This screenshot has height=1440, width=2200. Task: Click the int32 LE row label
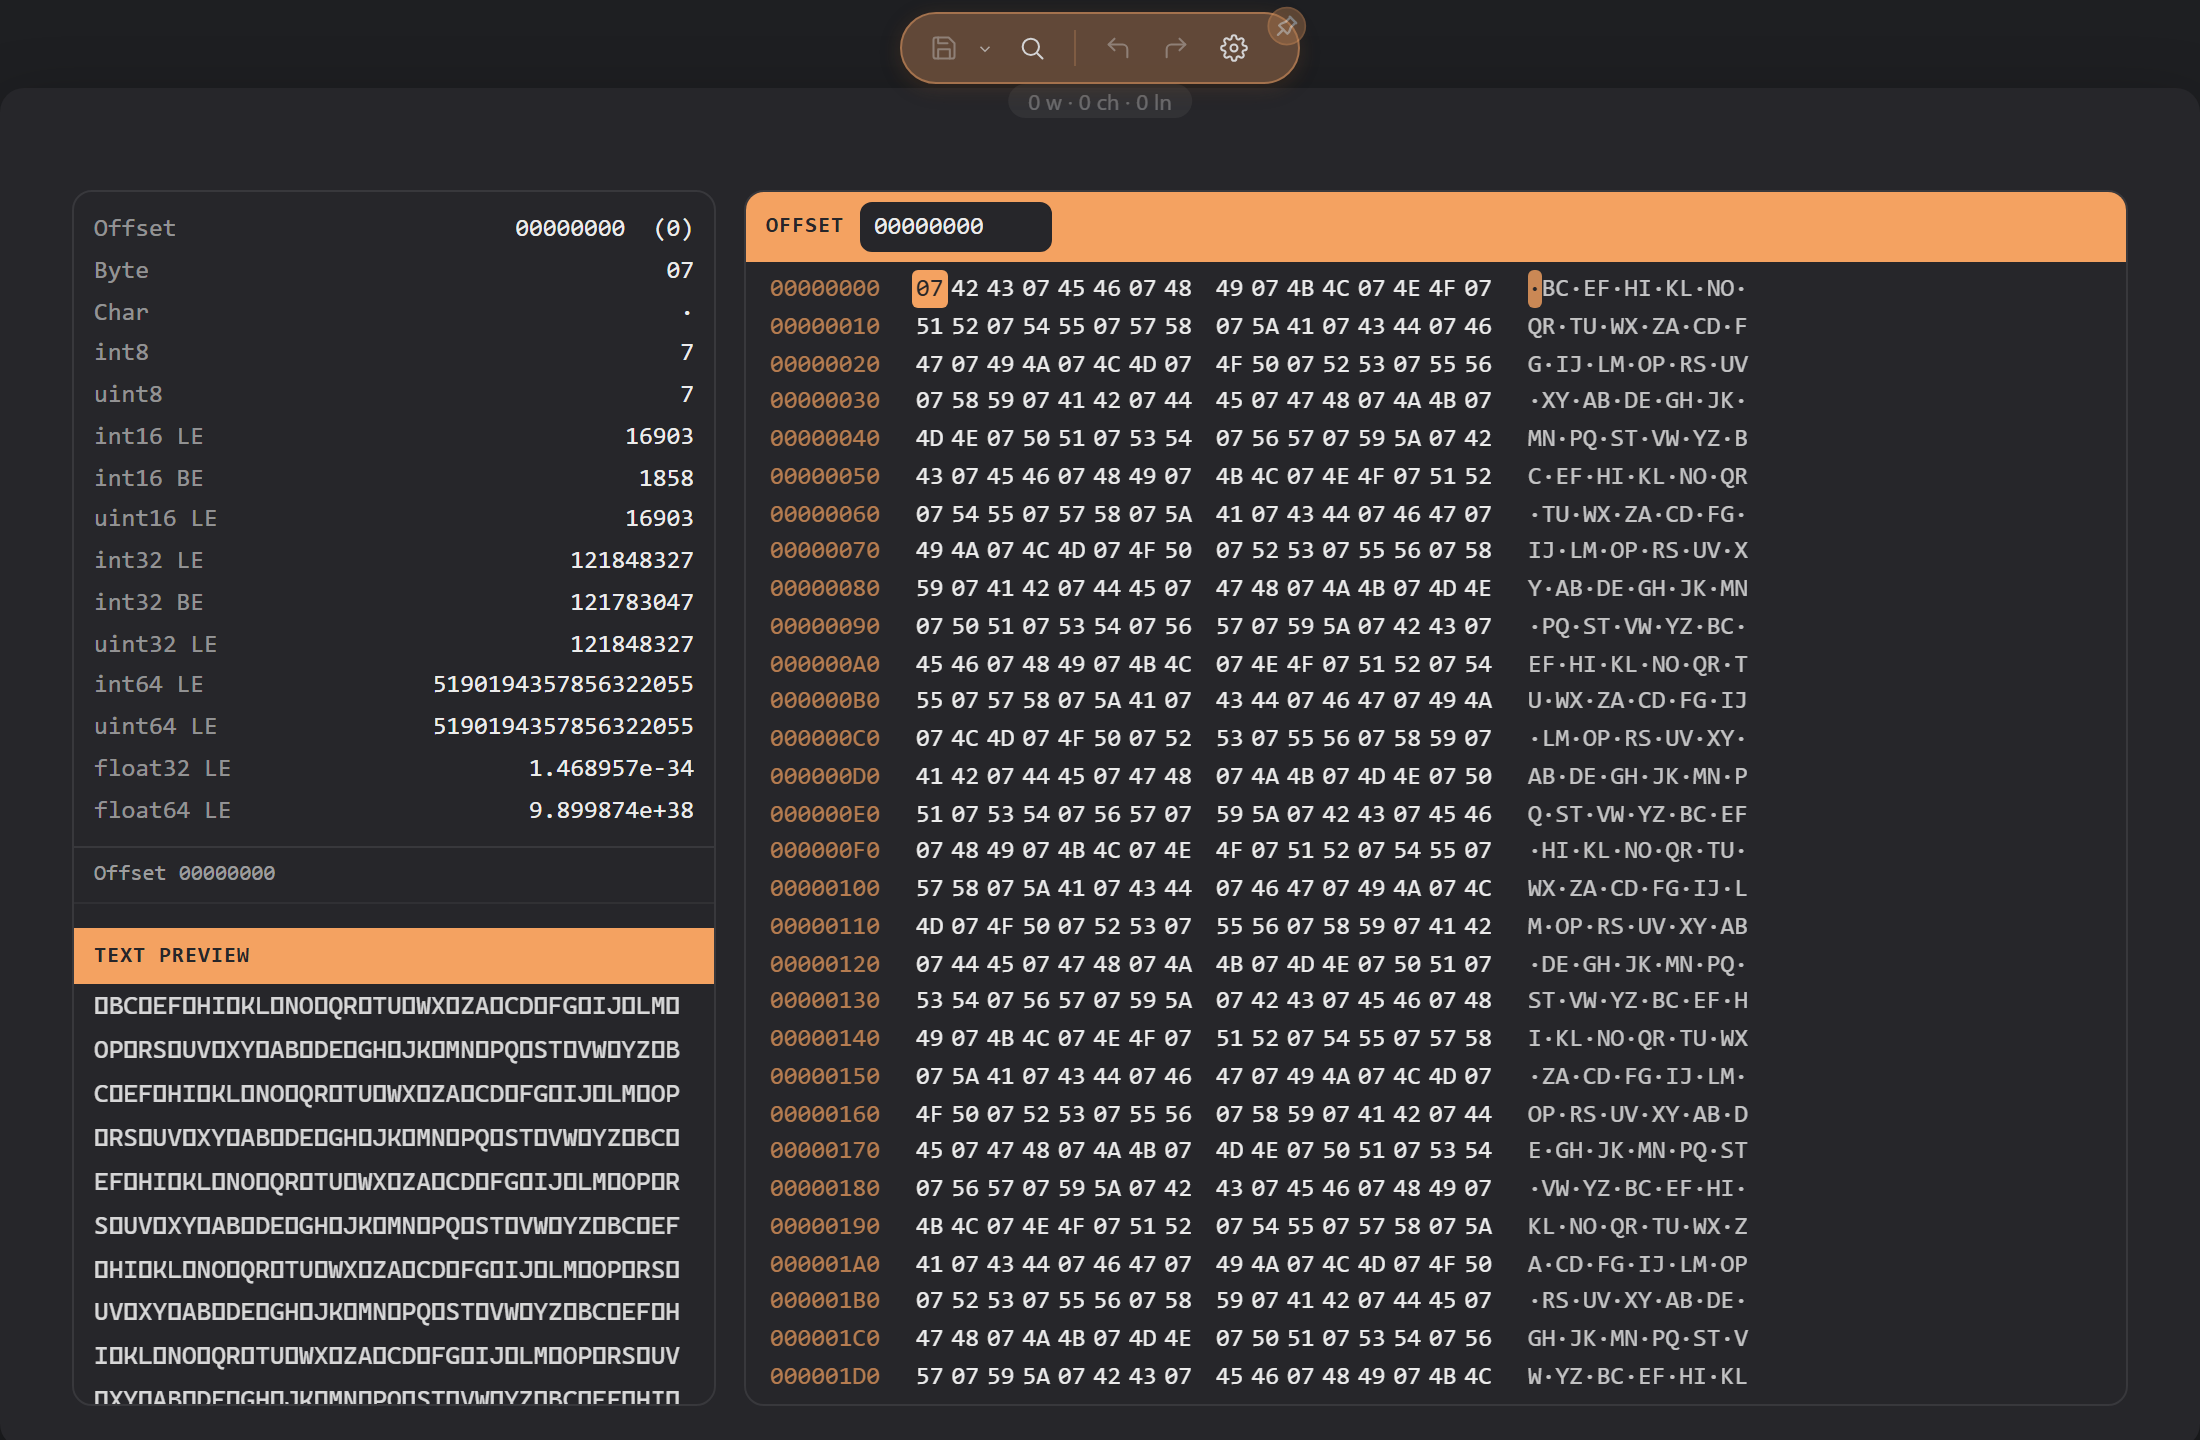point(149,560)
